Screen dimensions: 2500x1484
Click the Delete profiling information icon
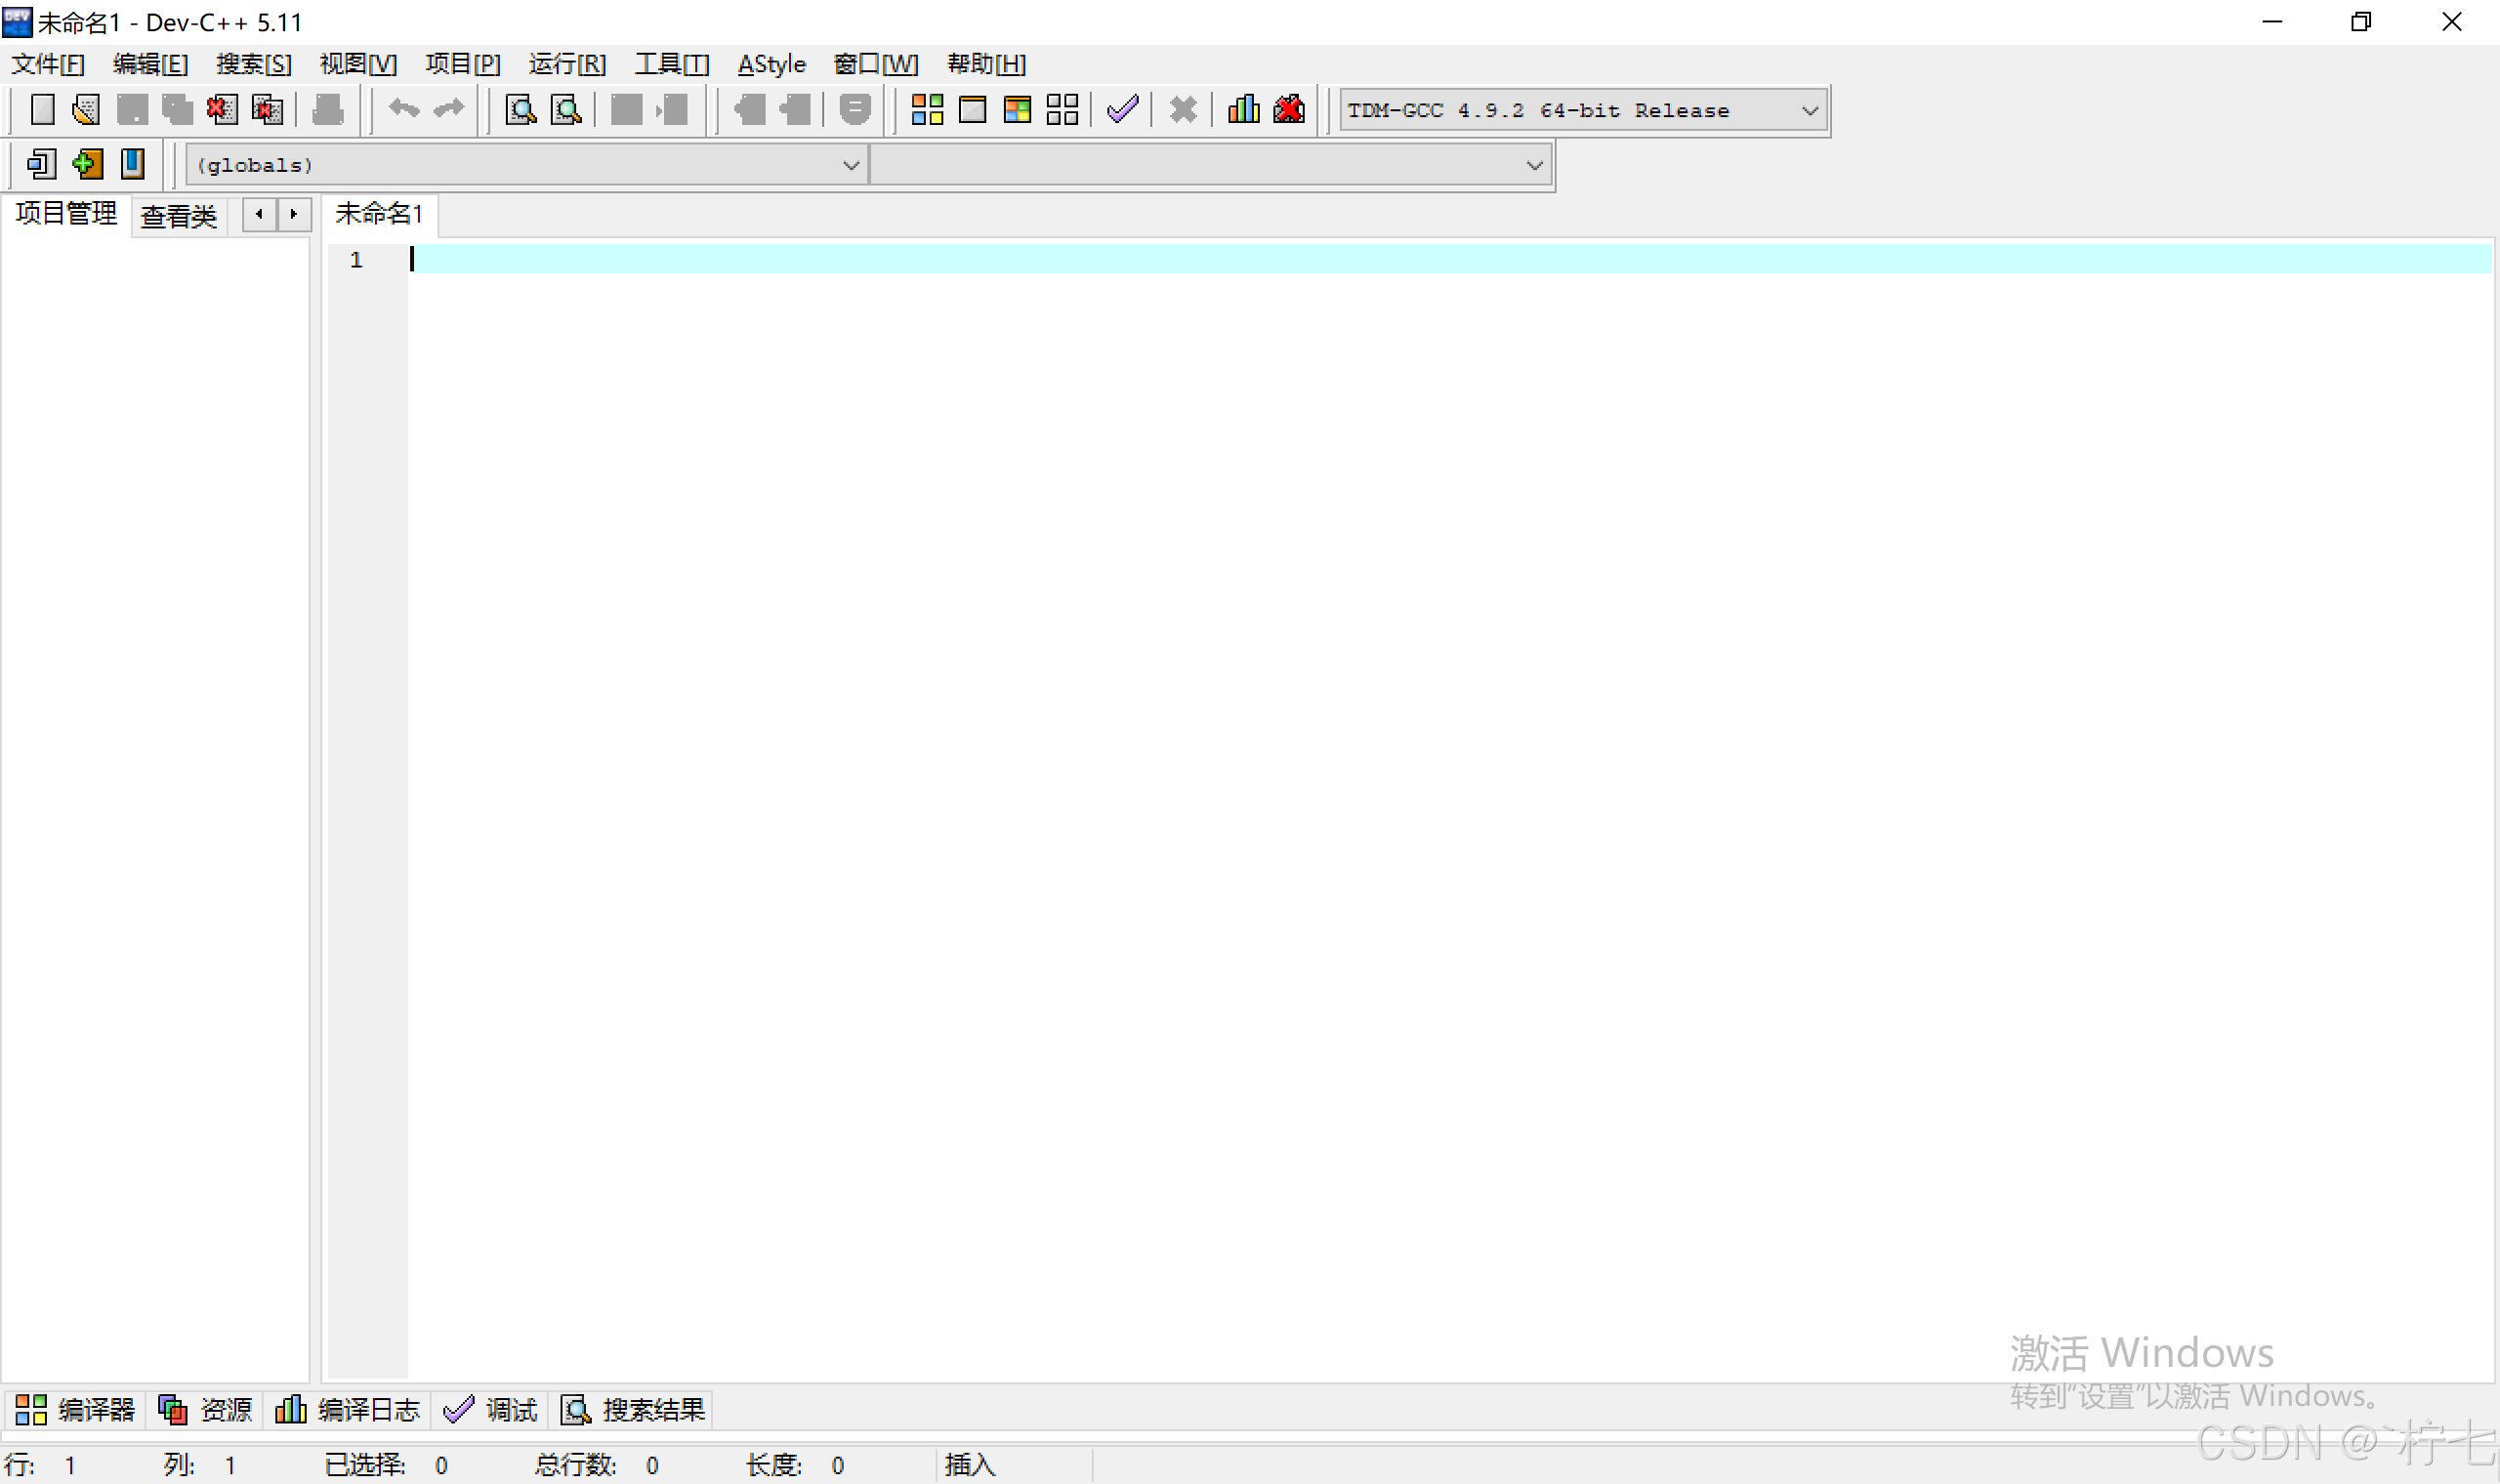click(x=1289, y=109)
